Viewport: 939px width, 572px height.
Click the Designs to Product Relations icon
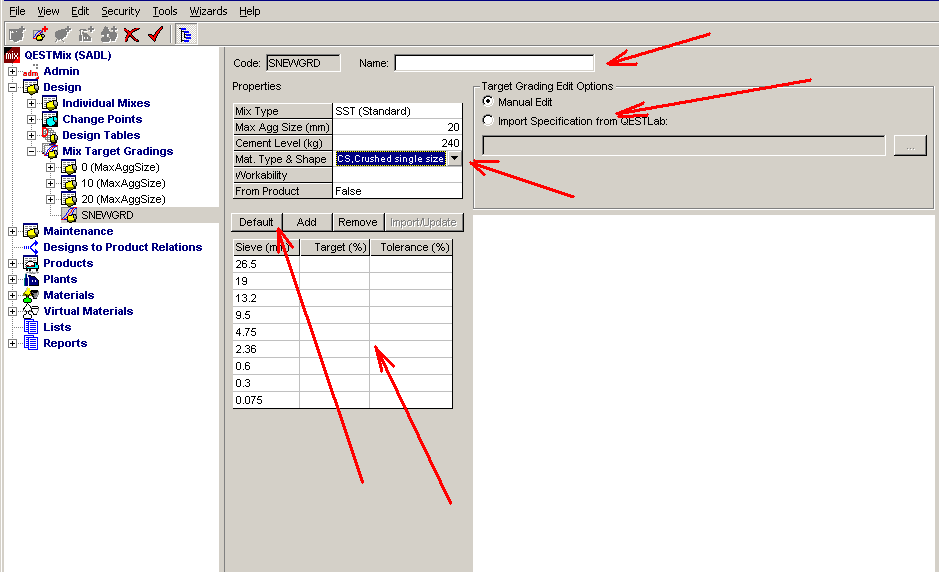pos(31,247)
